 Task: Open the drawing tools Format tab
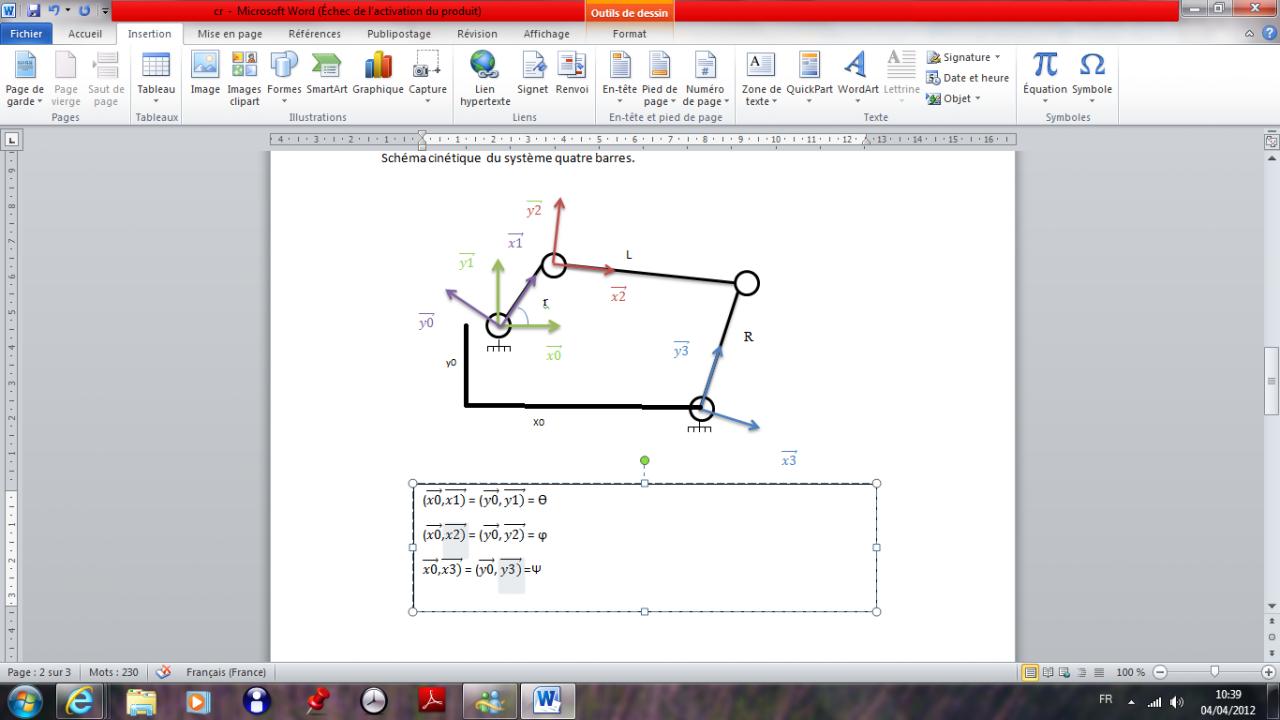coord(630,34)
